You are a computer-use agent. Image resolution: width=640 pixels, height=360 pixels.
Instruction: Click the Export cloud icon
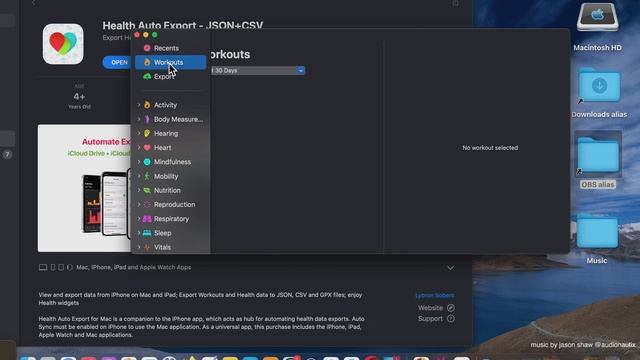(x=147, y=76)
